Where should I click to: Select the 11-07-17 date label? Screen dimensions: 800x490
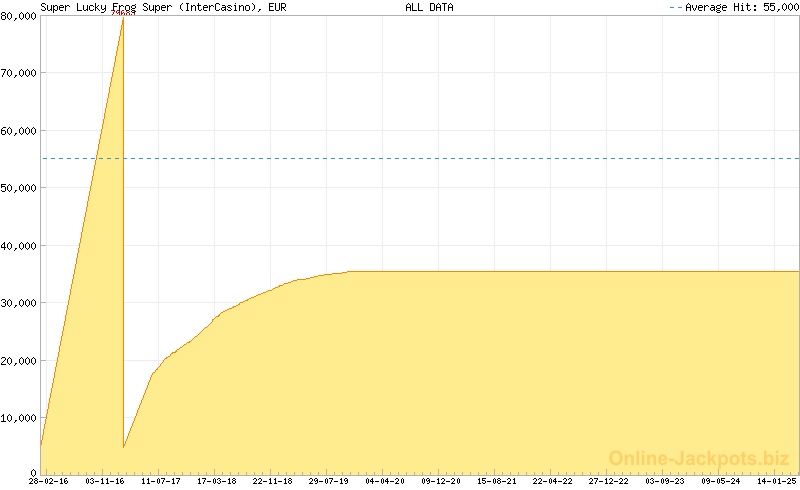(161, 481)
